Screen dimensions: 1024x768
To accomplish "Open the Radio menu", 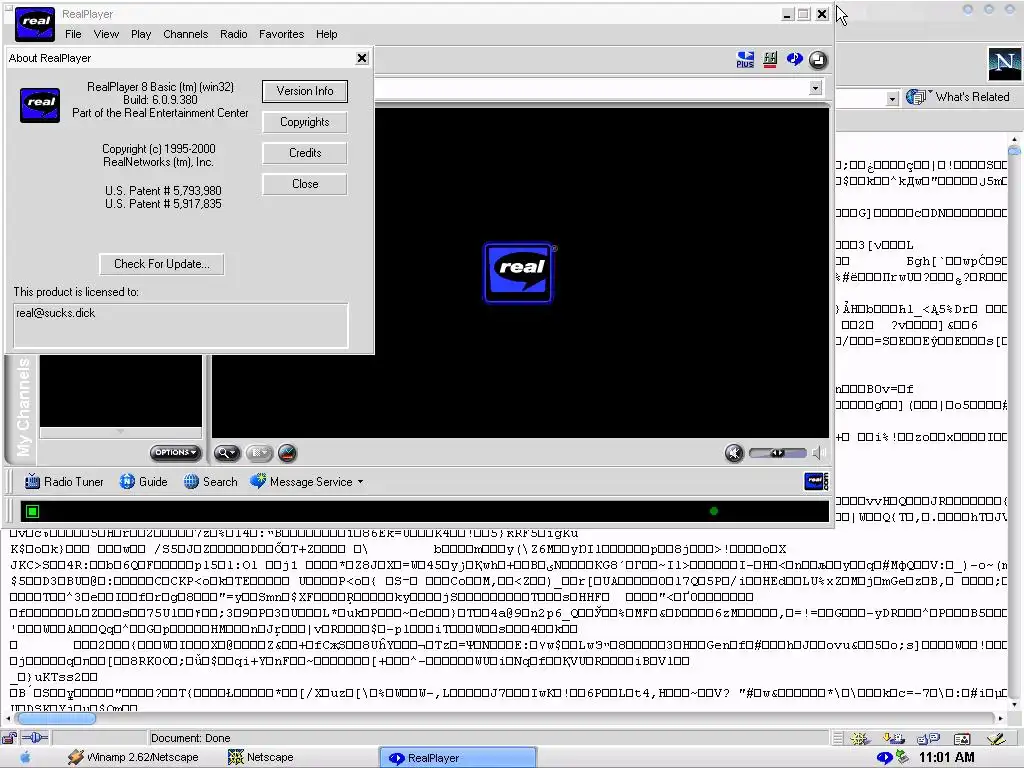I will tap(233, 34).
